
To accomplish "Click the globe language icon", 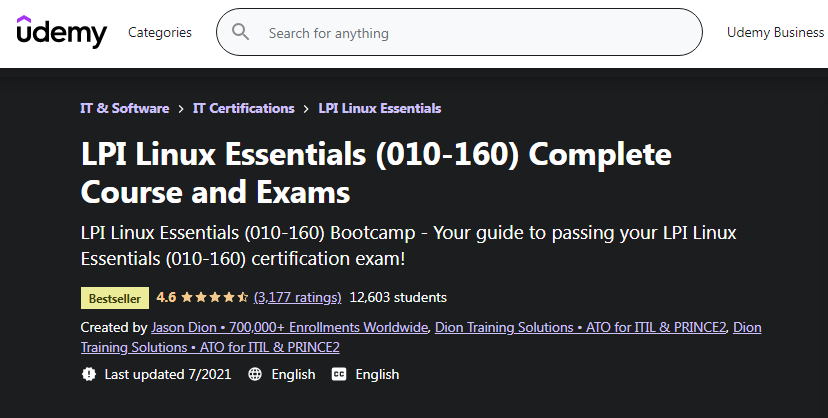I will coord(255,374).
